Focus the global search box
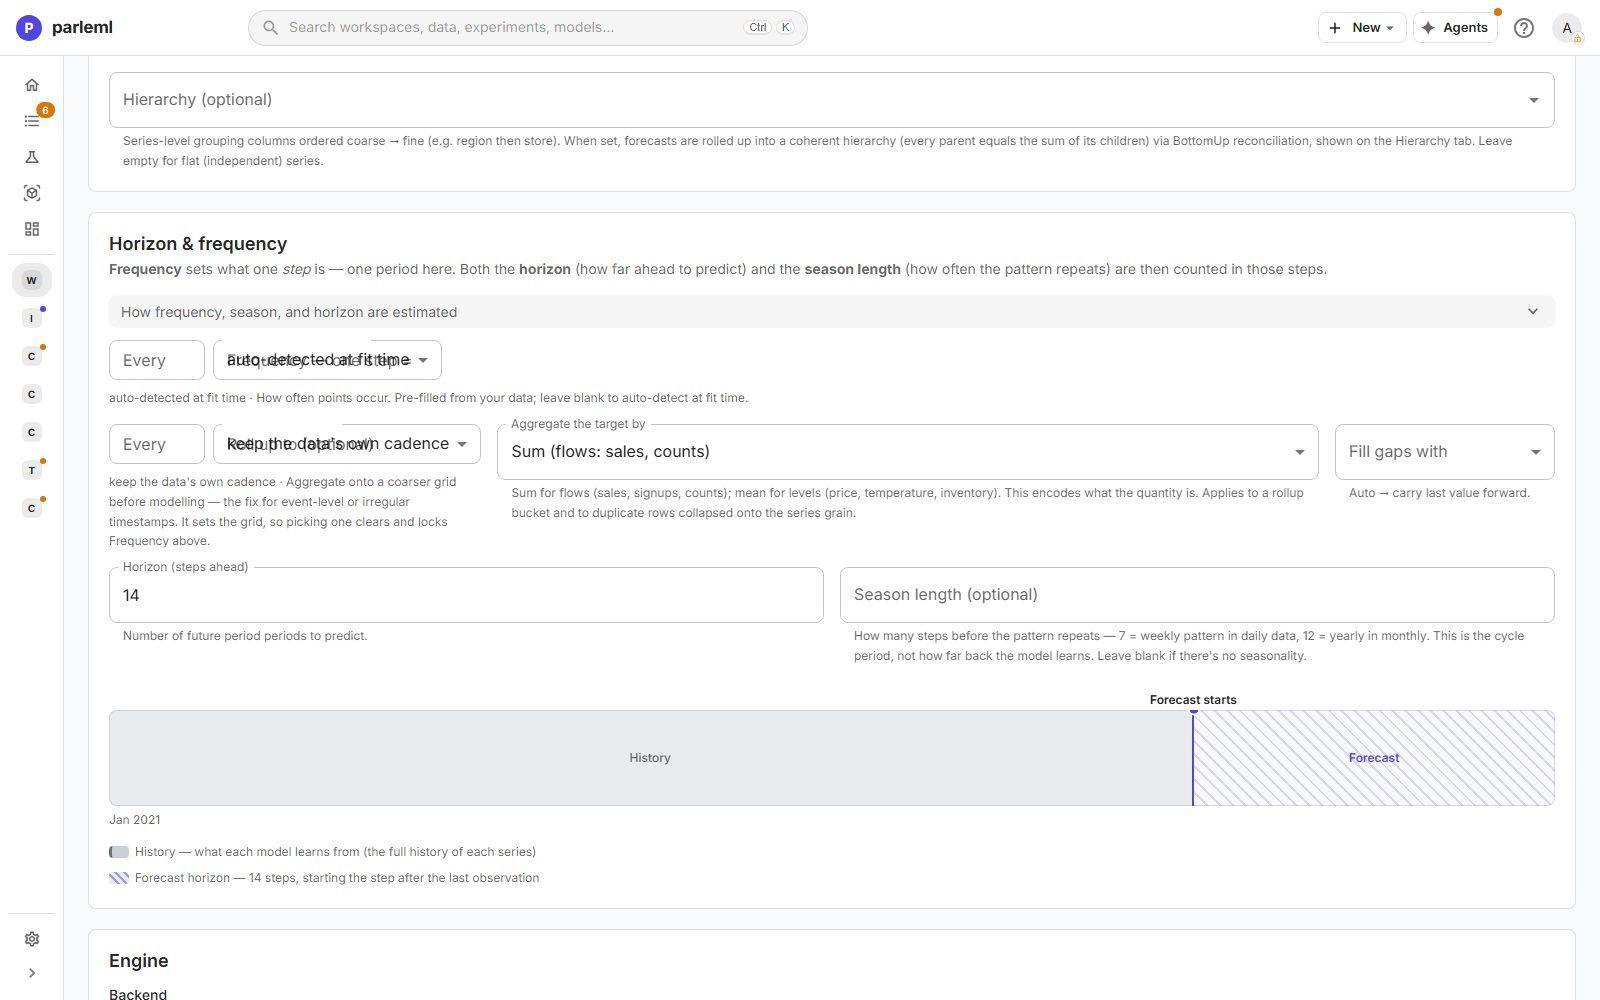Screen dimensions: 1600x1000 click(x=528, y=28)
